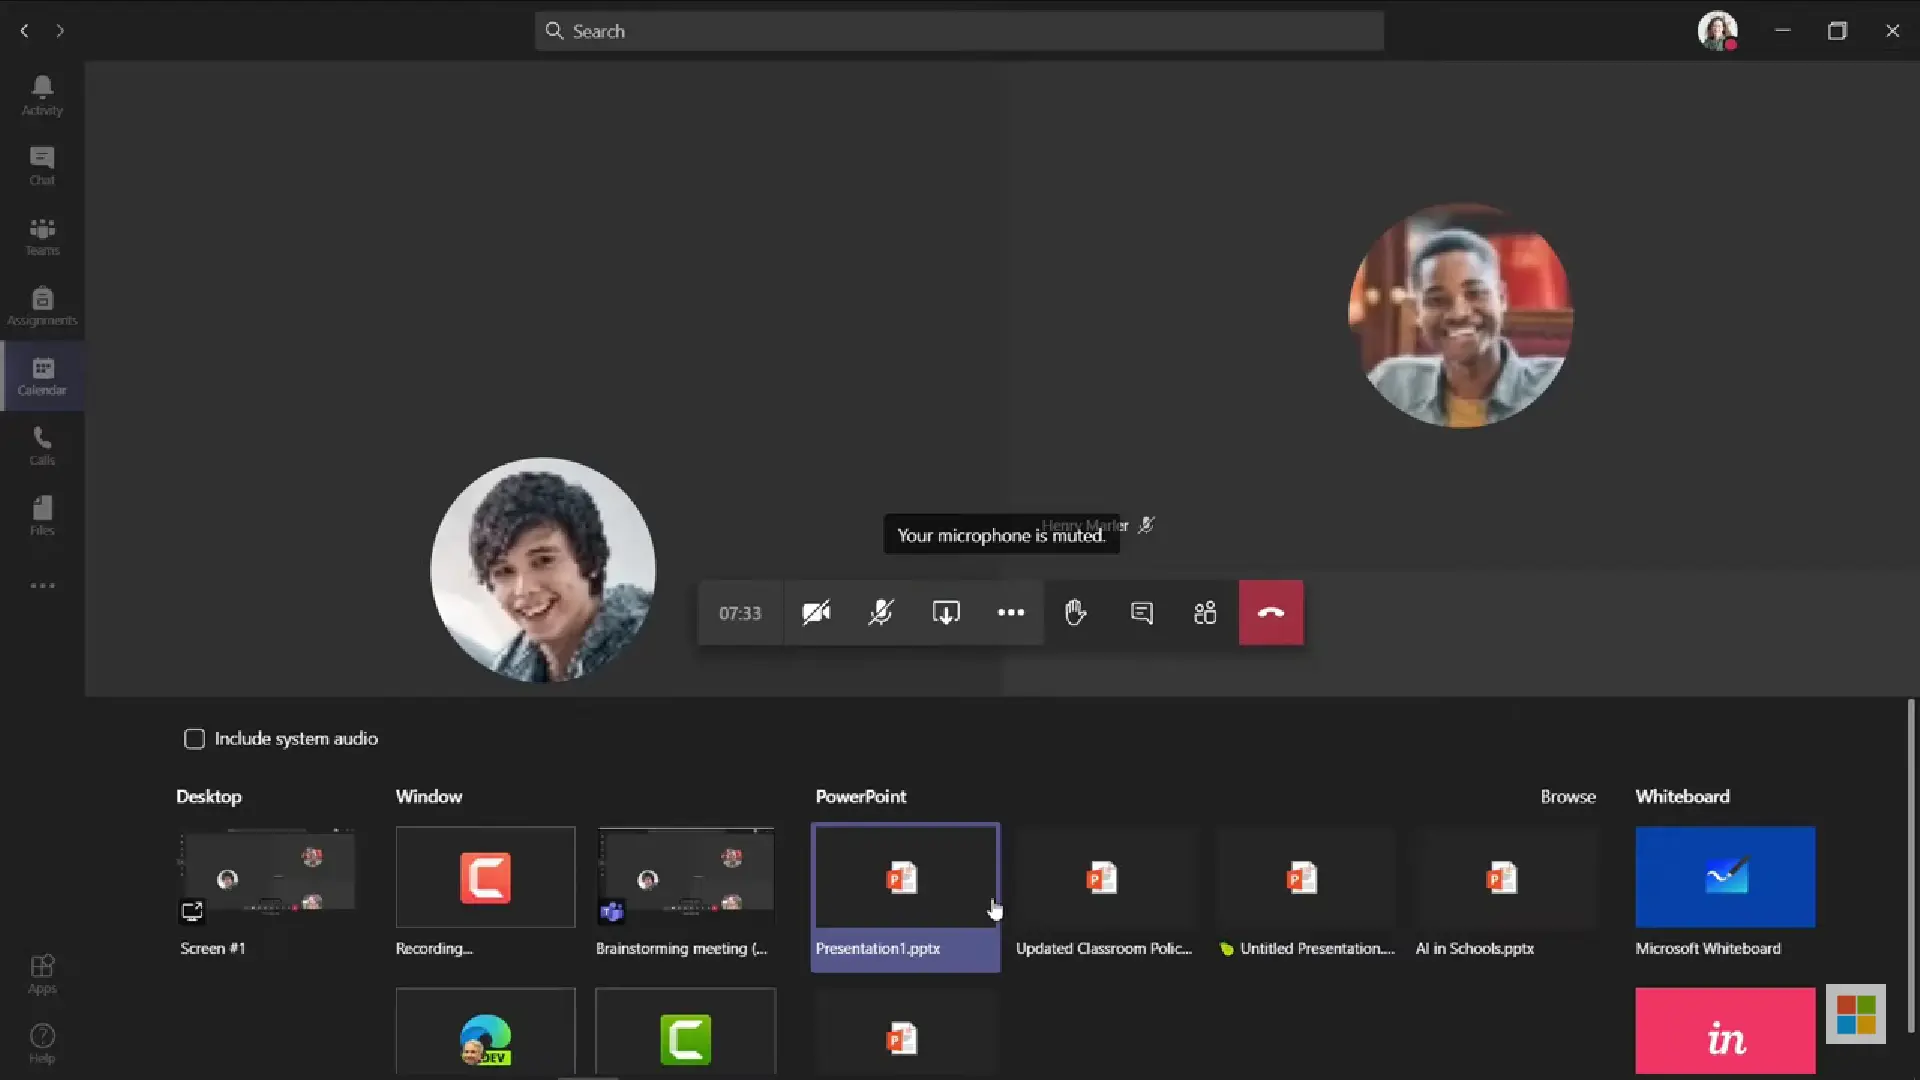Open the Activity feed
Screen dimensions: 1920x1080
click(x=41, y=93)
